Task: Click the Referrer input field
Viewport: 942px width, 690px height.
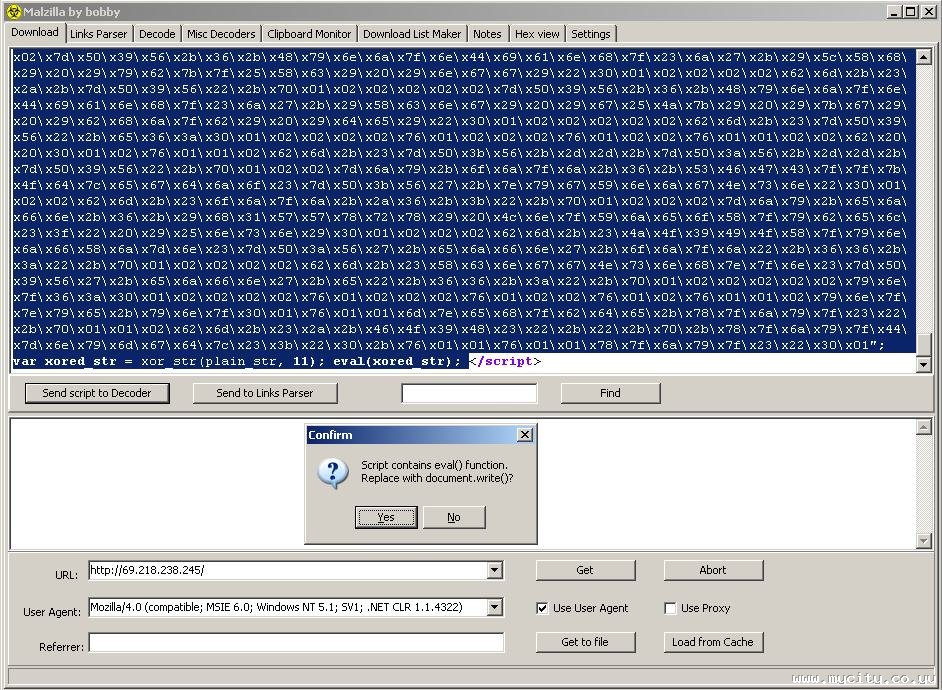Action: pyautogui.click(x=296, y=643)
